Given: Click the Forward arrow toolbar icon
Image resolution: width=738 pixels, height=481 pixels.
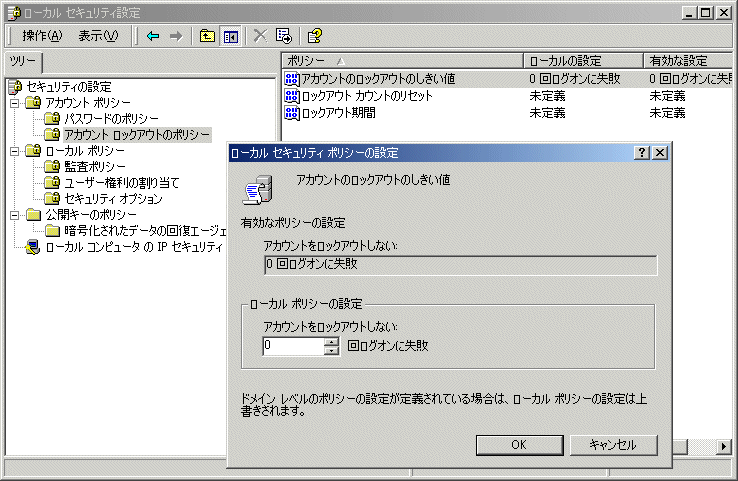Looking at the screenshot, I should click(176, 36).
